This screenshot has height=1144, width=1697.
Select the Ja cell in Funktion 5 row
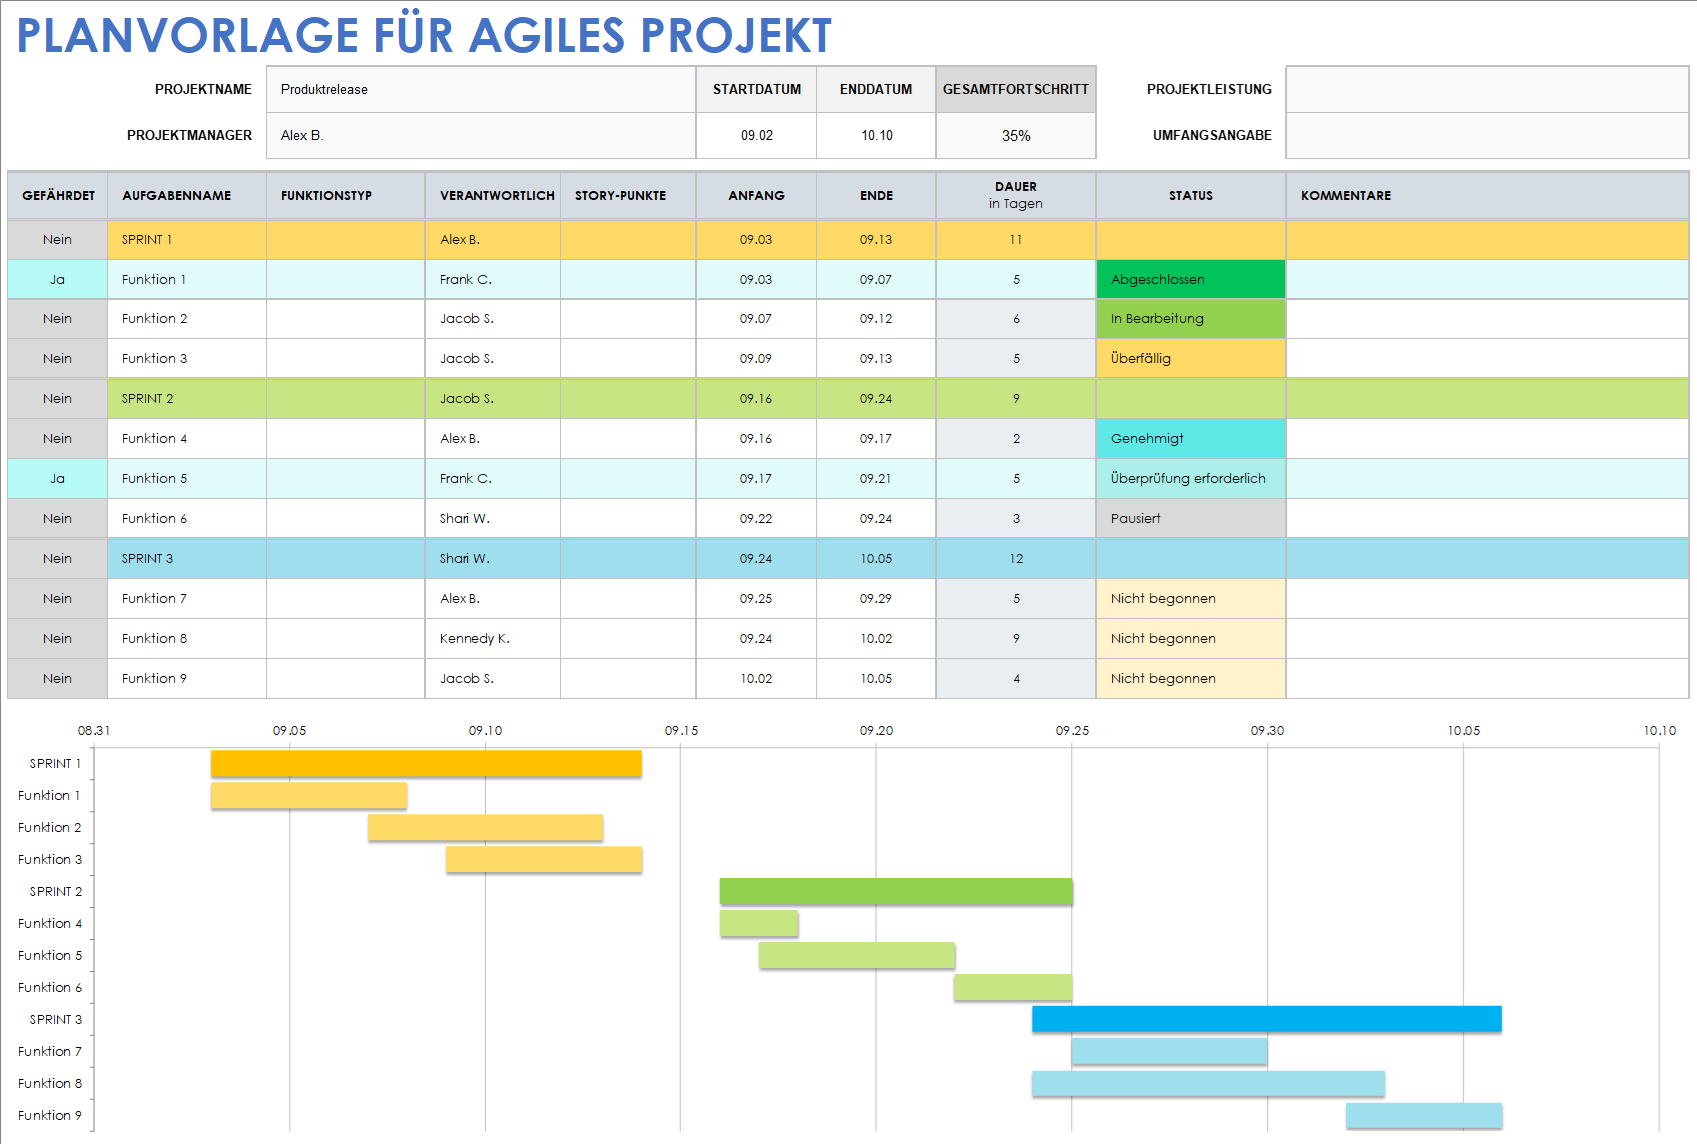[58, 478]
